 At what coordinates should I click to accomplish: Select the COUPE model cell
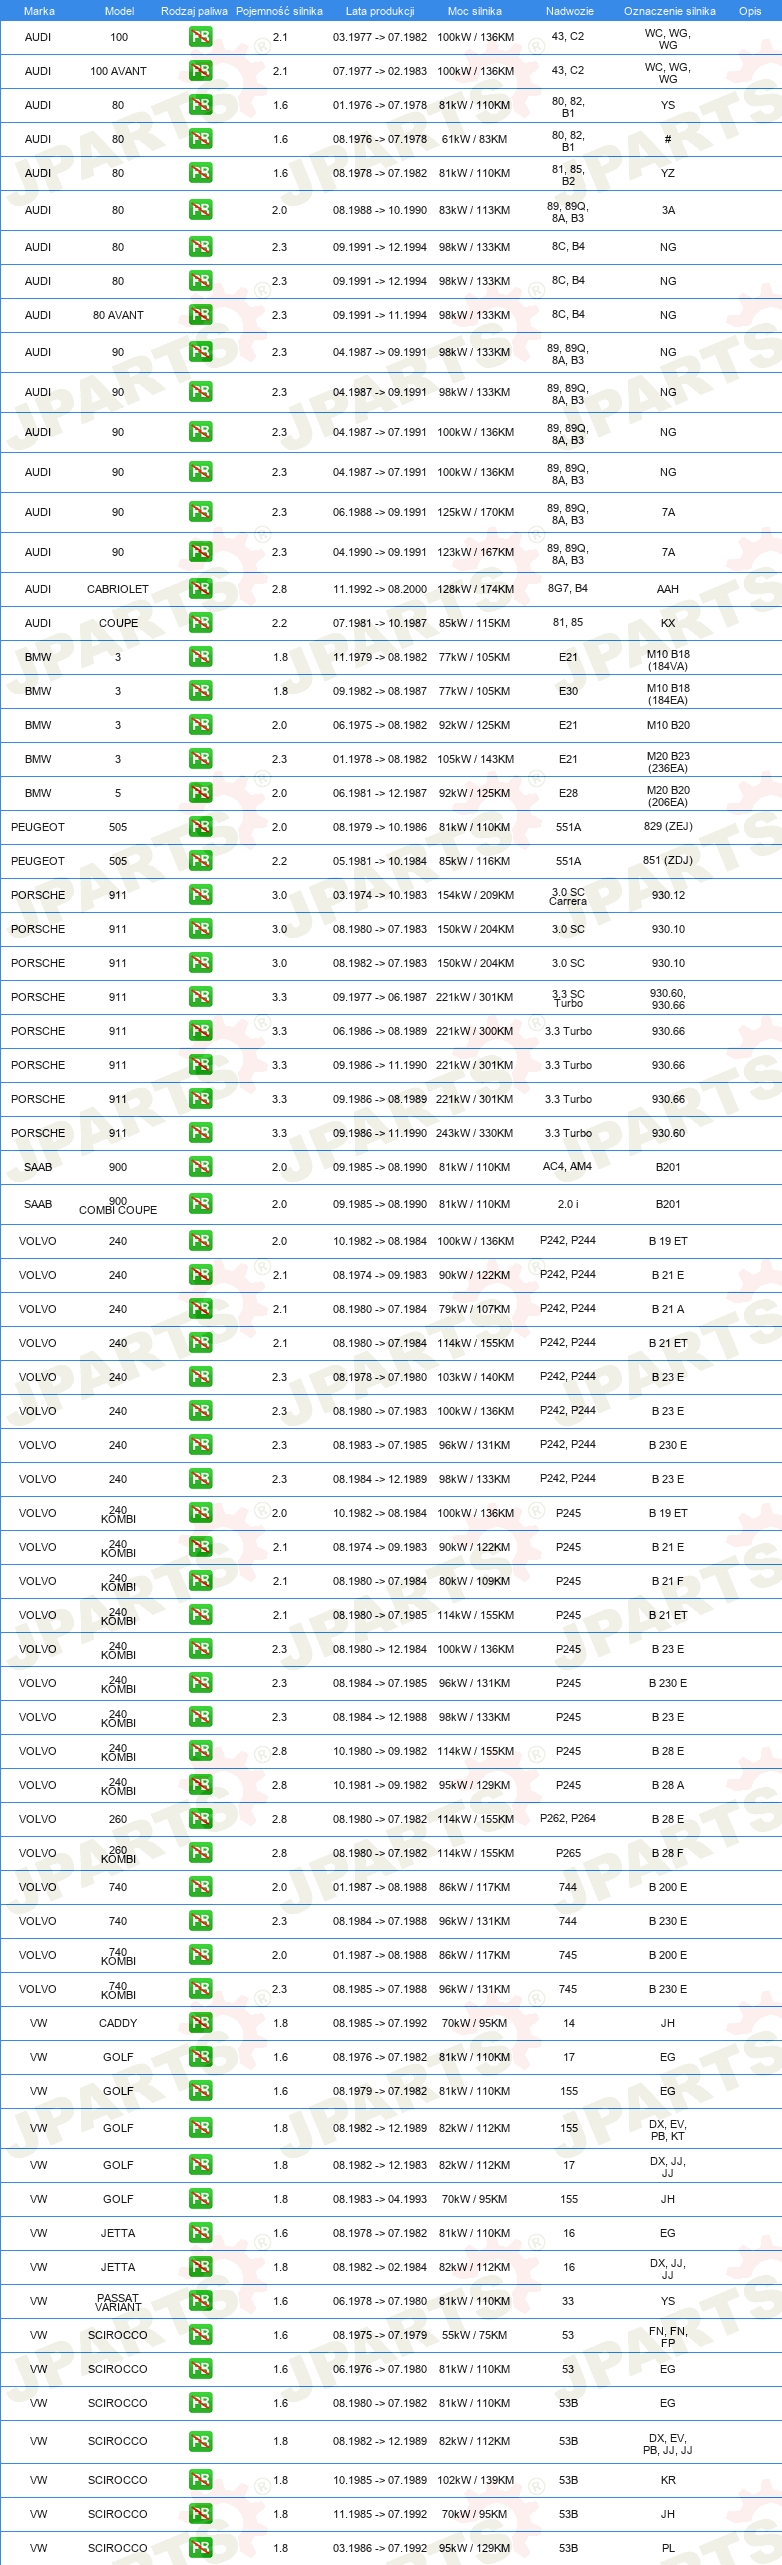tap(118, 623)
